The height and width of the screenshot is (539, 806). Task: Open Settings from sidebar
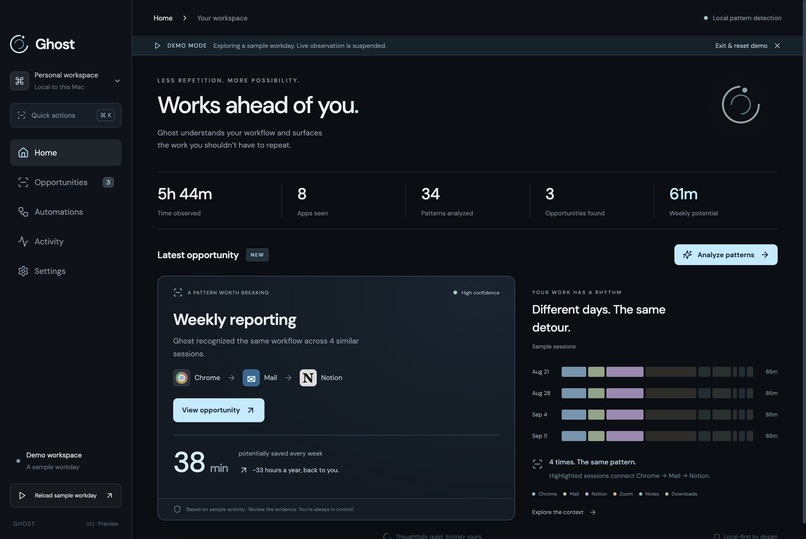pyautogui.click(x=66, y=271)
